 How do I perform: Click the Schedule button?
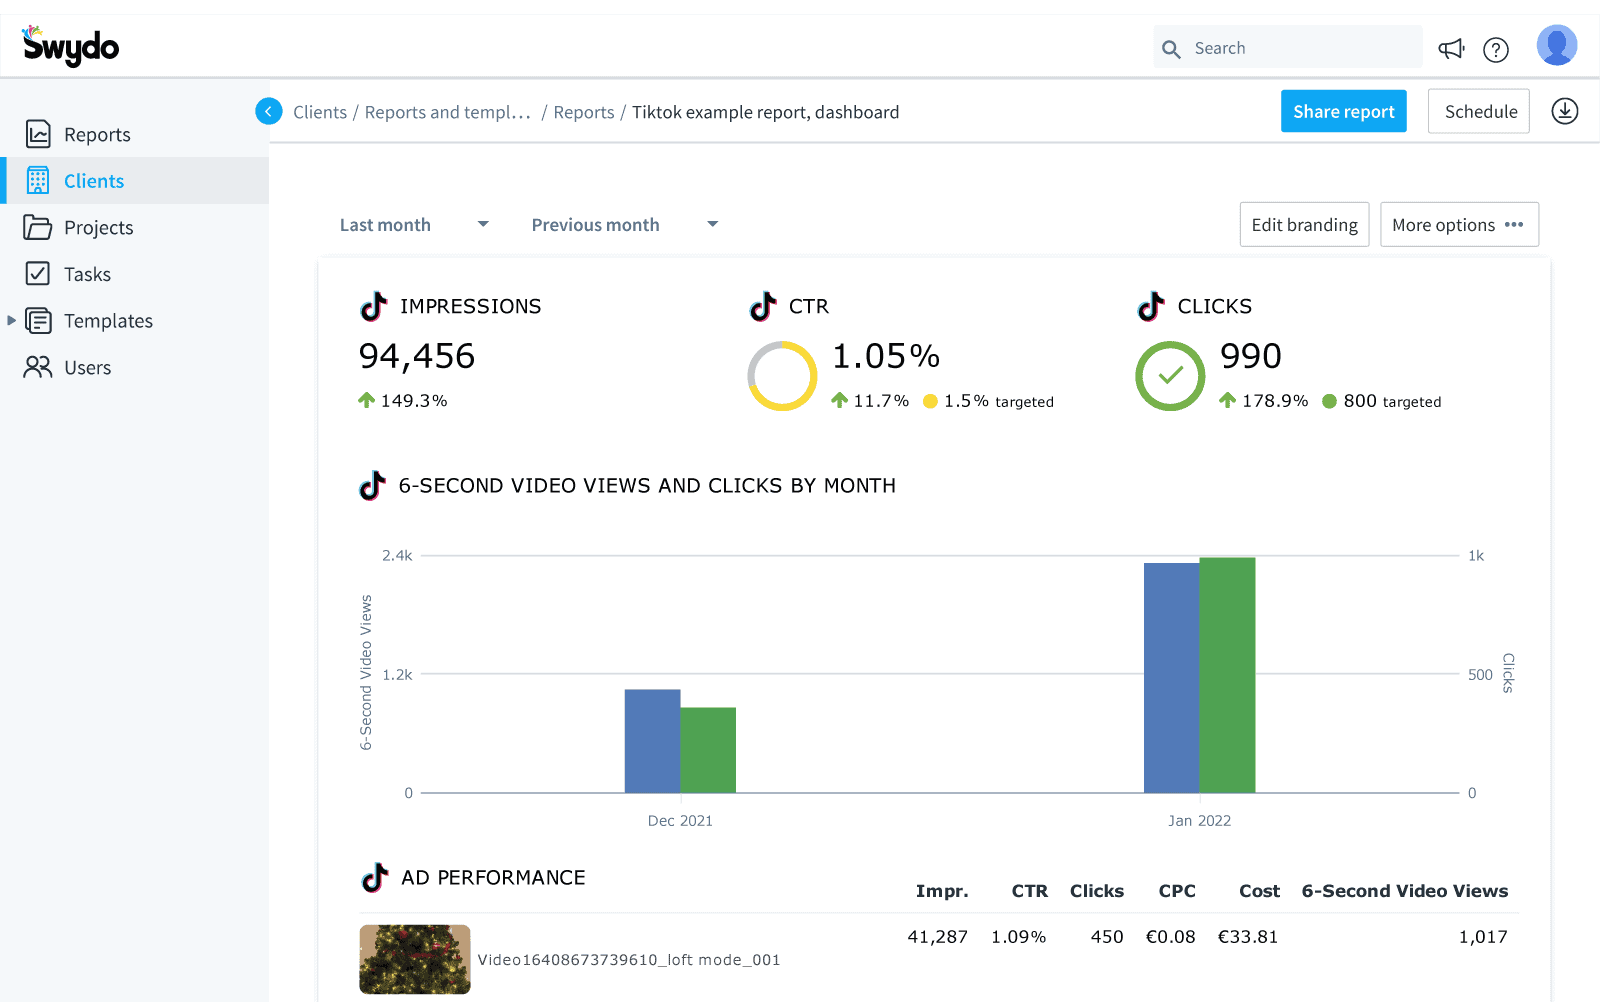[1478, 111]
